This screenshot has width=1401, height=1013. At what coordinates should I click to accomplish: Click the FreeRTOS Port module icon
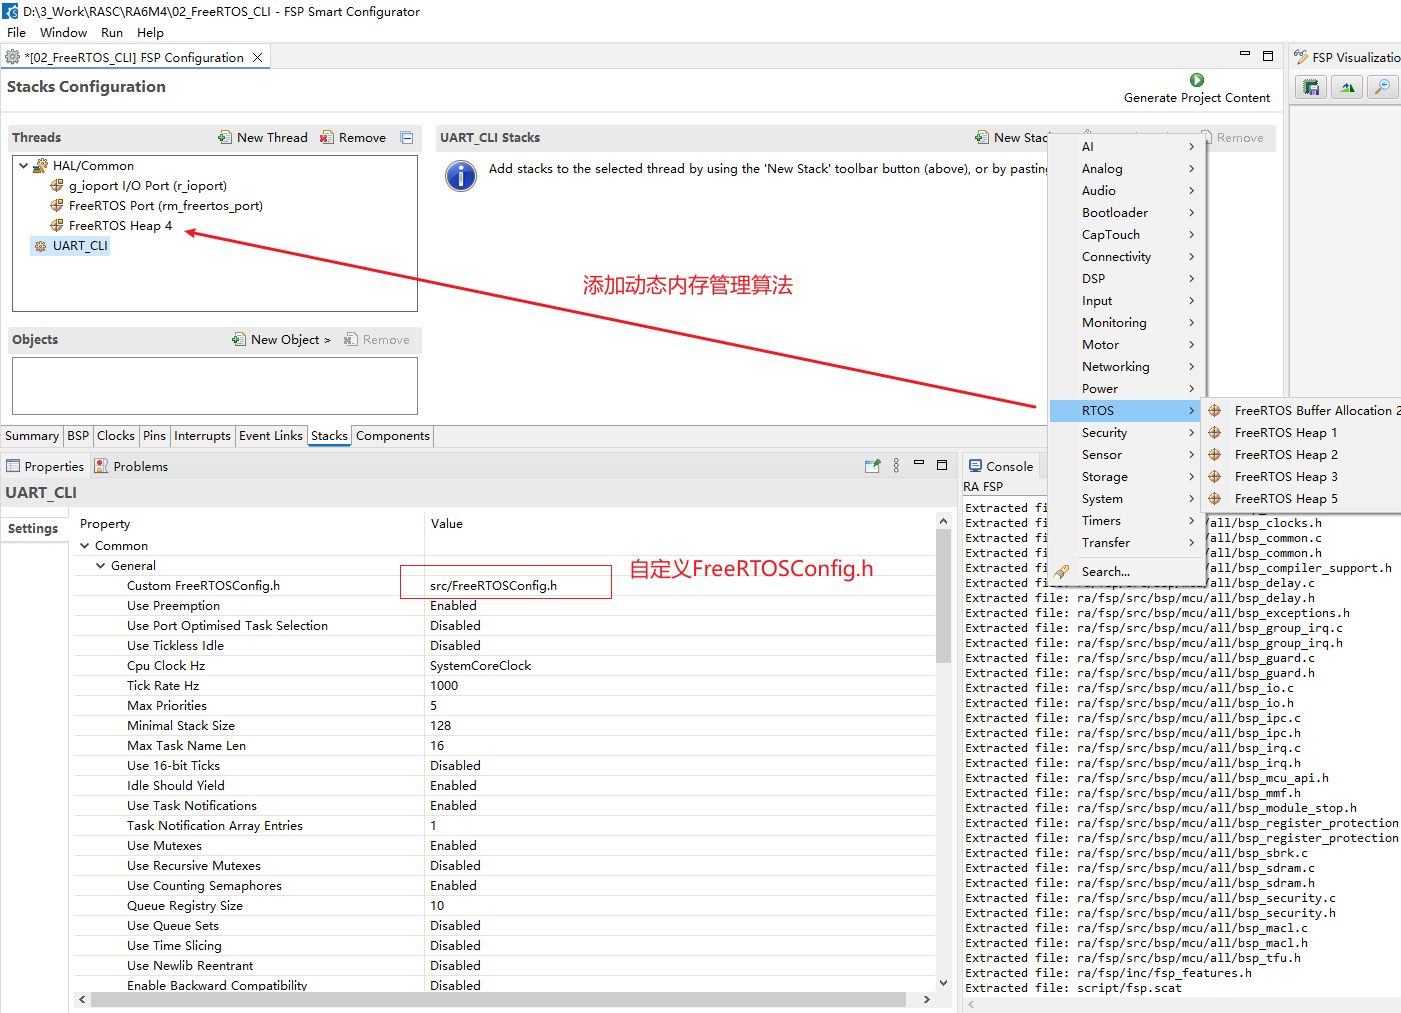point(57,206)
